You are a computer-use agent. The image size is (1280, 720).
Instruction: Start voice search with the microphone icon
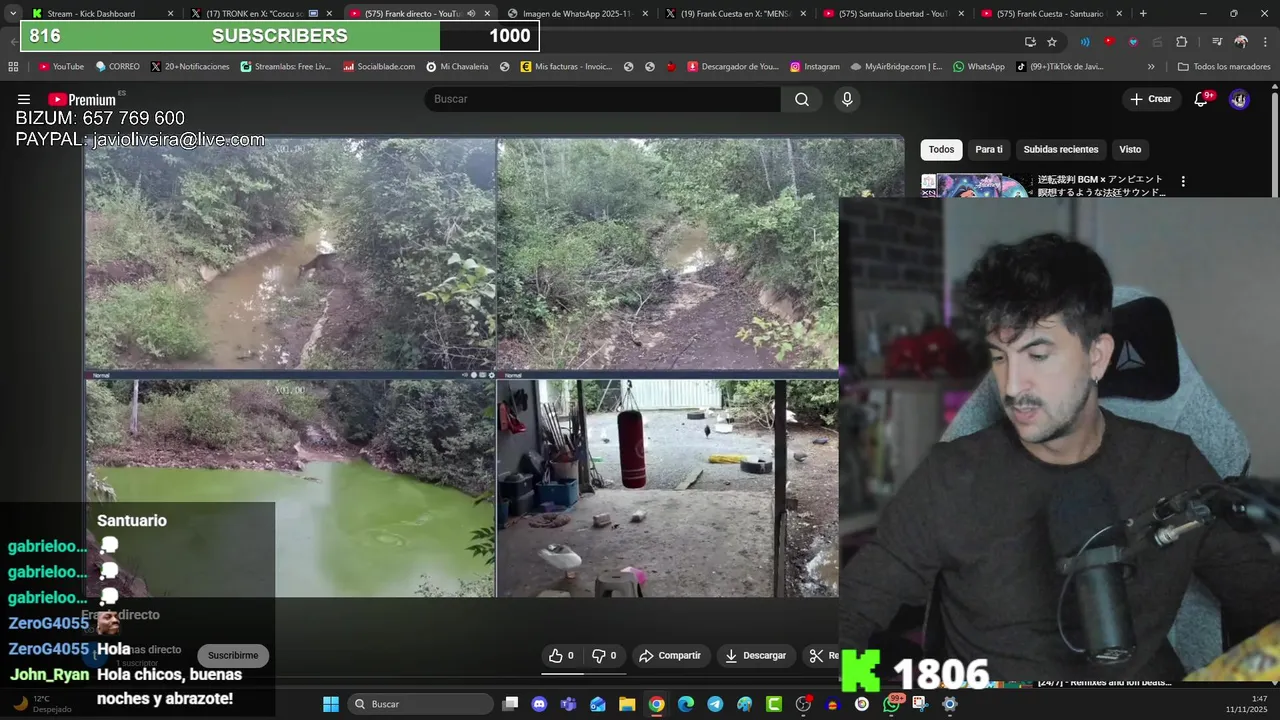[847, 99]
